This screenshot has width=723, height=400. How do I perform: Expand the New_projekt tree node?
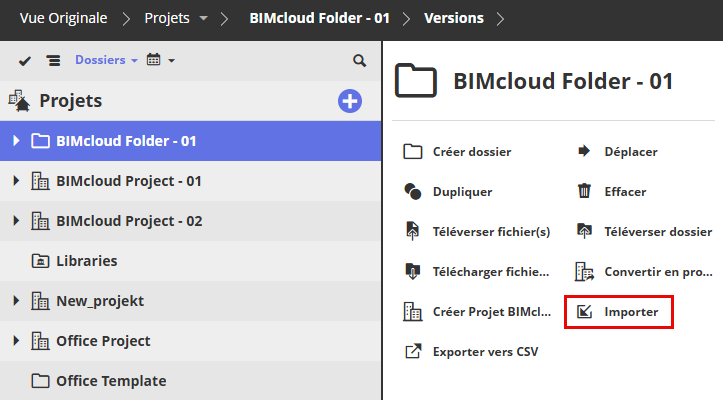click(x=16, y=301)
